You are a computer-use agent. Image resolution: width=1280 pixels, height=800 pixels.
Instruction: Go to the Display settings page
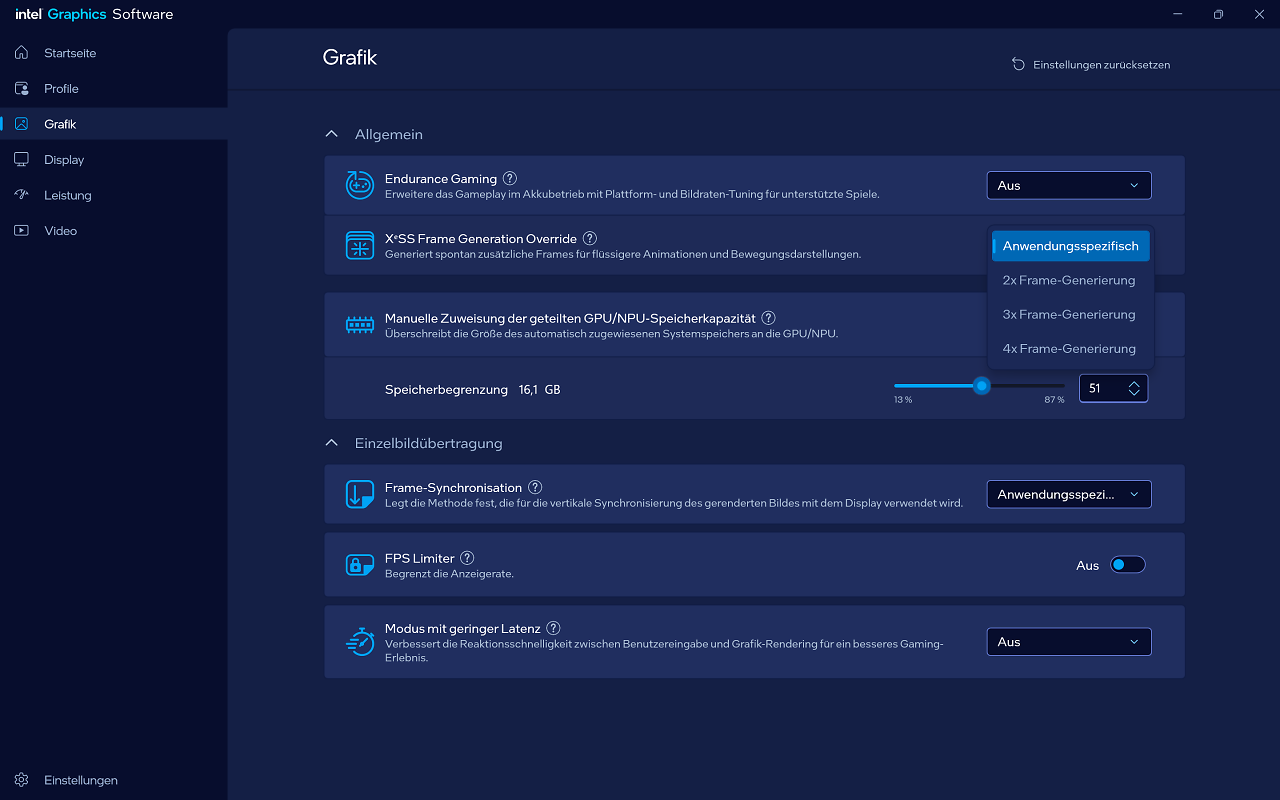click(x=113, y=159)
